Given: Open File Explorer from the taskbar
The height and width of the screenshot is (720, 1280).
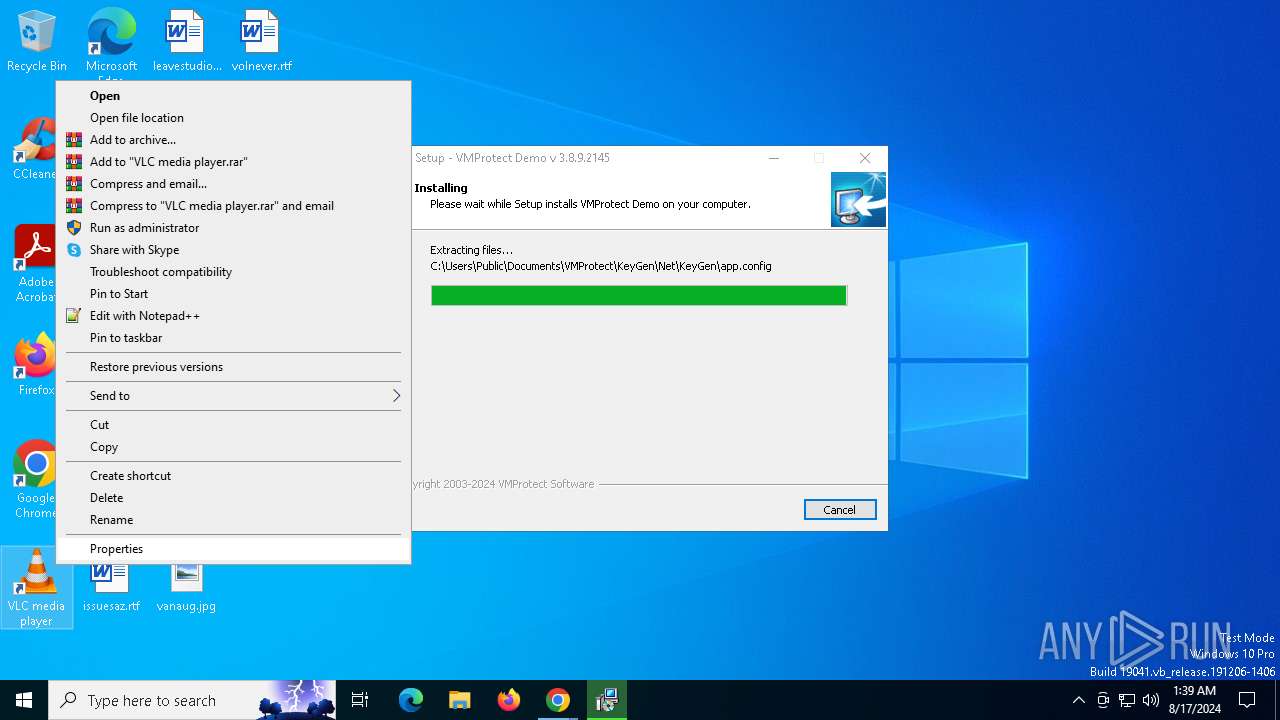Looking at the screenshot, I should point(460,700).
